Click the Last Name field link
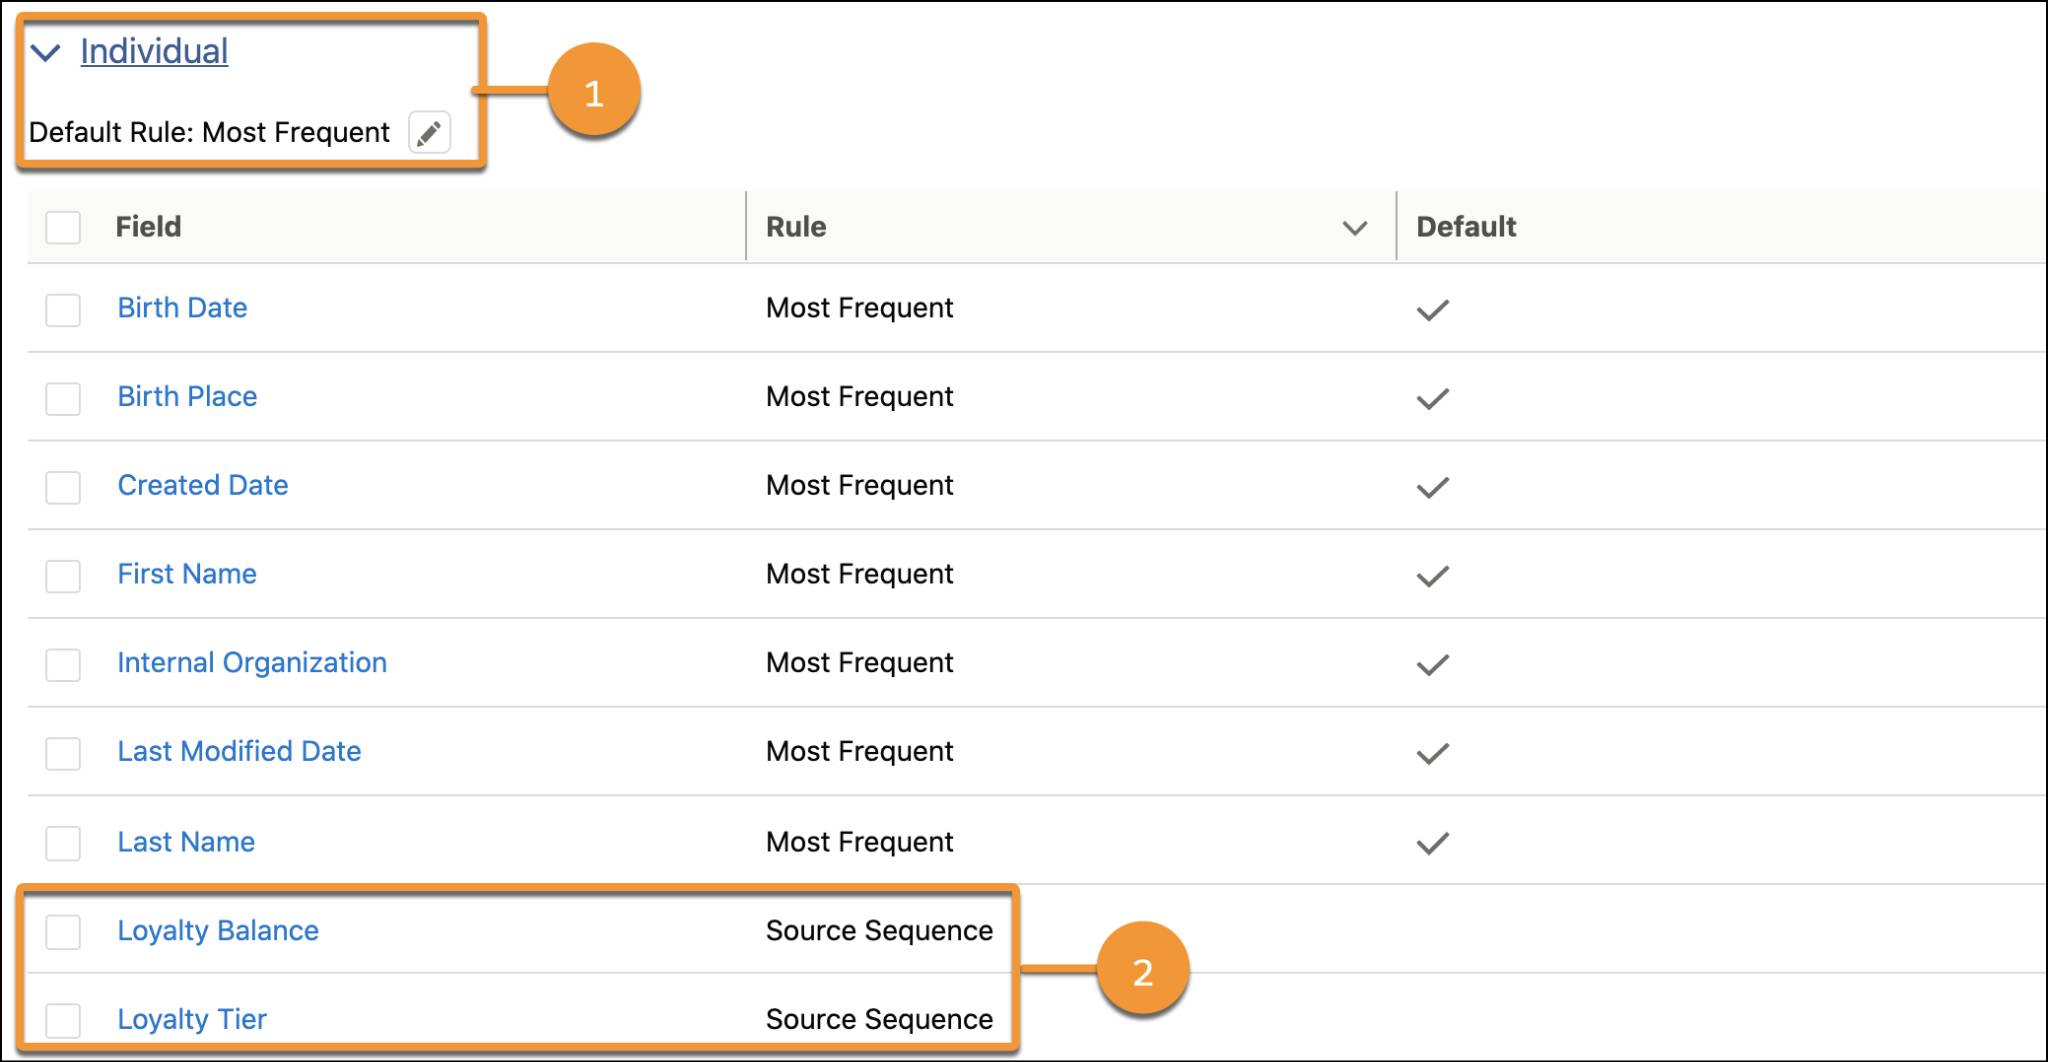 (x=186, y=842)
